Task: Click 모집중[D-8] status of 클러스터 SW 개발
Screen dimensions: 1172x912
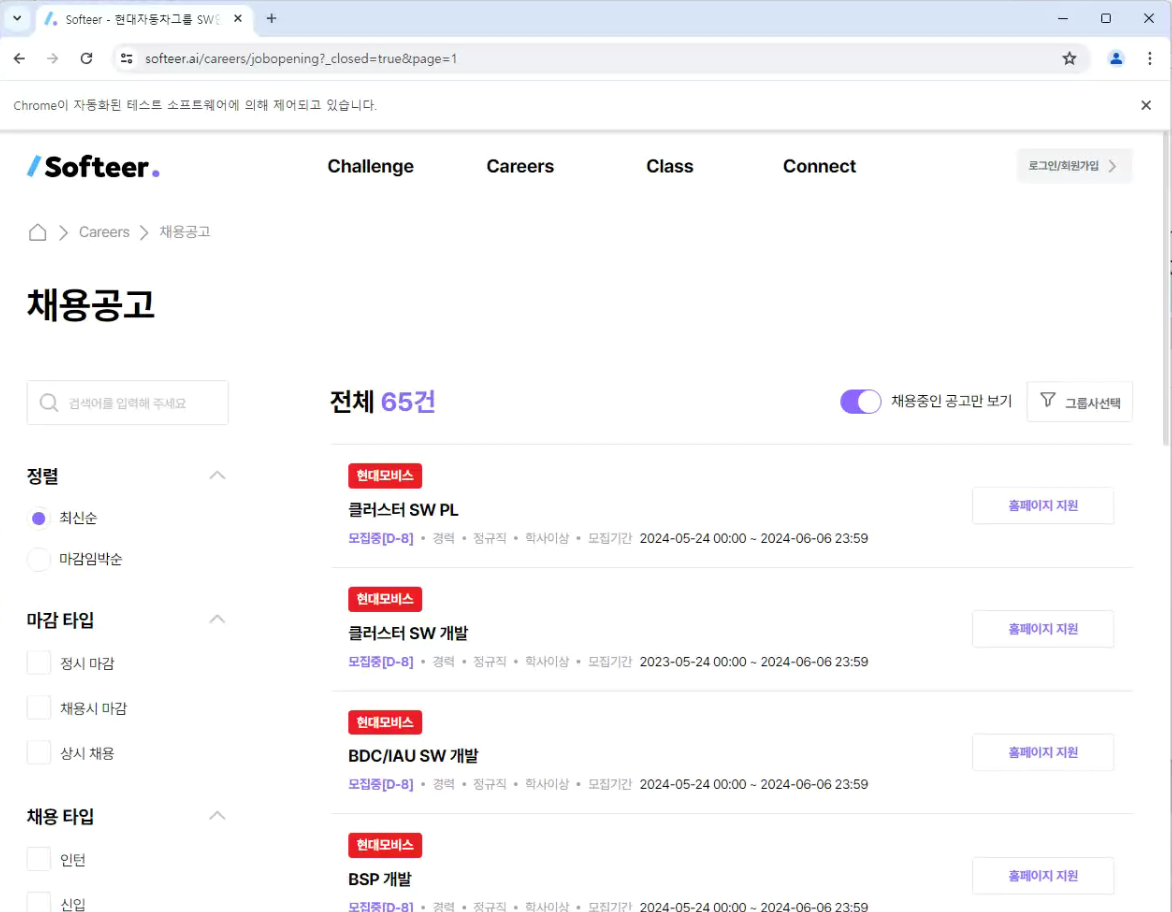Action: (x=380, y=662)
